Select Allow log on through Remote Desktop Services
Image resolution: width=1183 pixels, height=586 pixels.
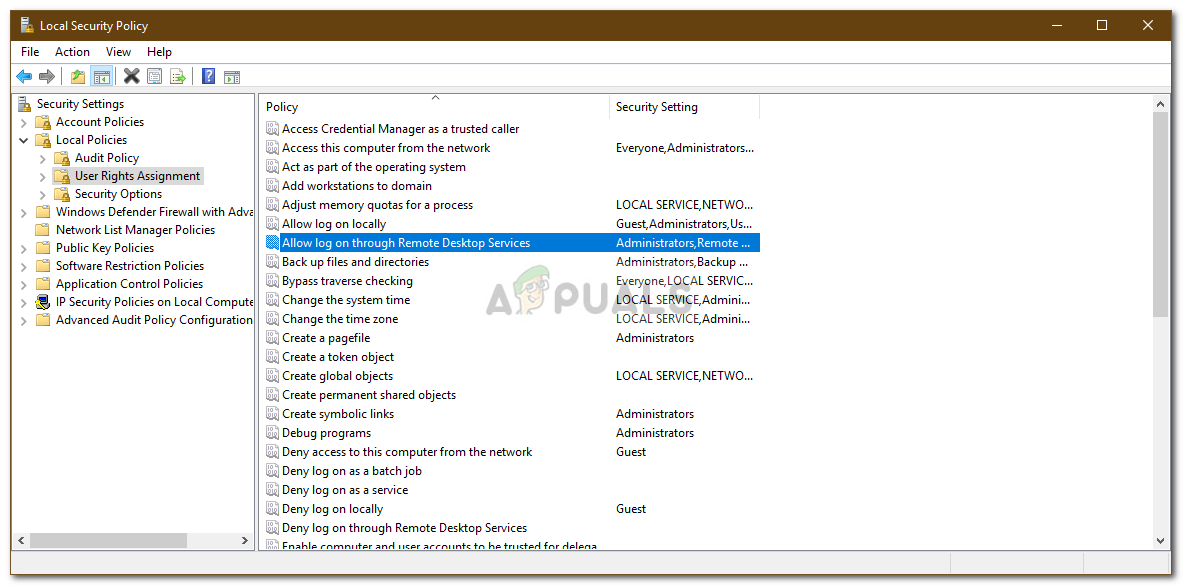(406, 243)
